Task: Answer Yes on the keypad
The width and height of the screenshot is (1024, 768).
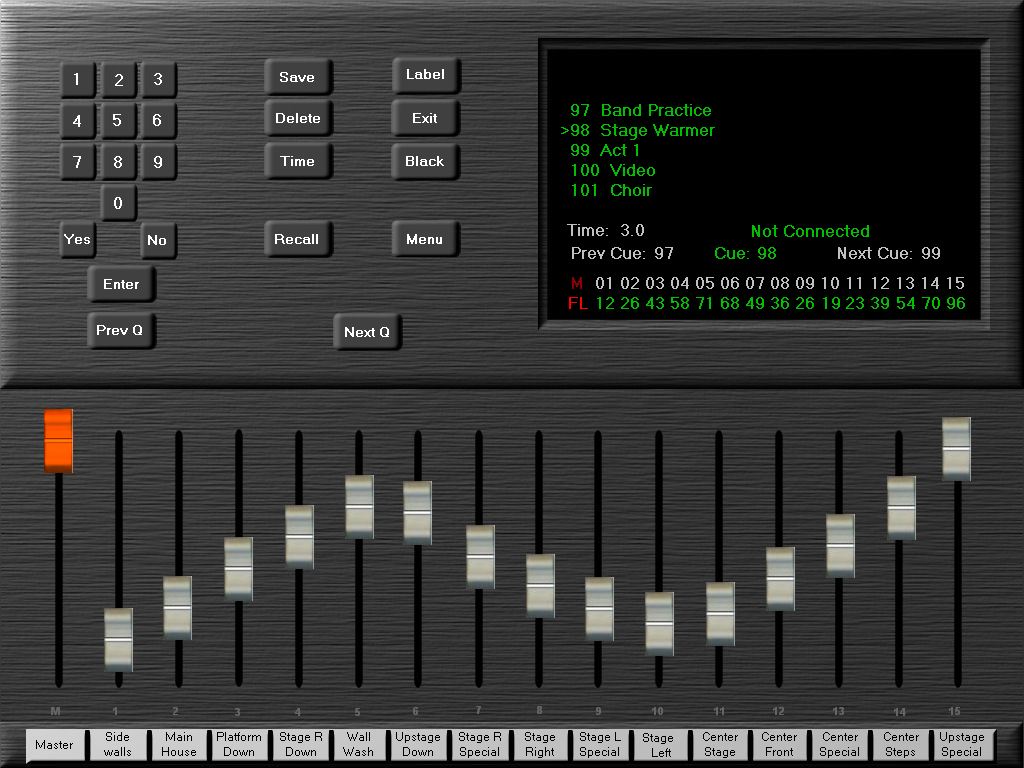Action: click(x=77, y=239)
